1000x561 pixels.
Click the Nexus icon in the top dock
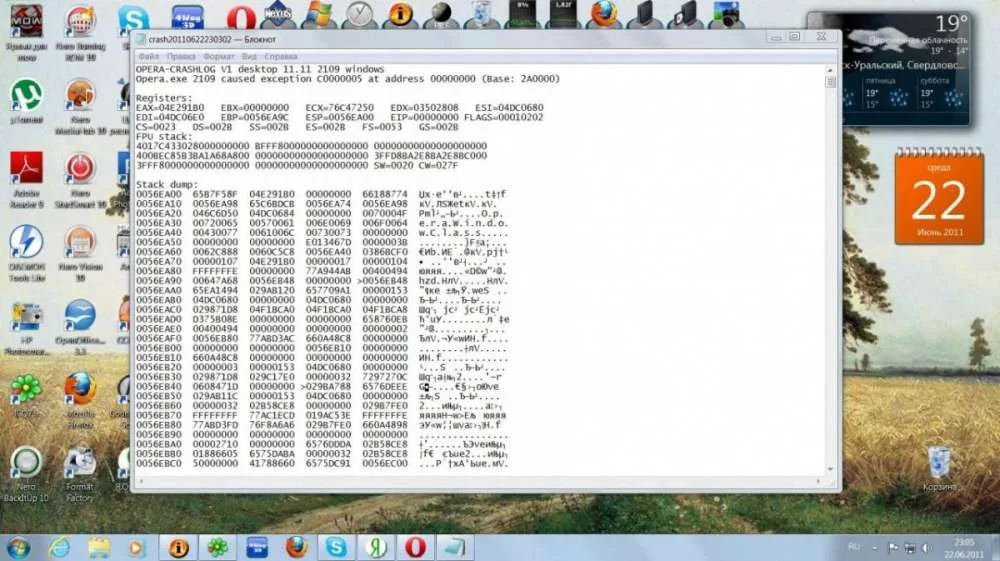(279, 15)
